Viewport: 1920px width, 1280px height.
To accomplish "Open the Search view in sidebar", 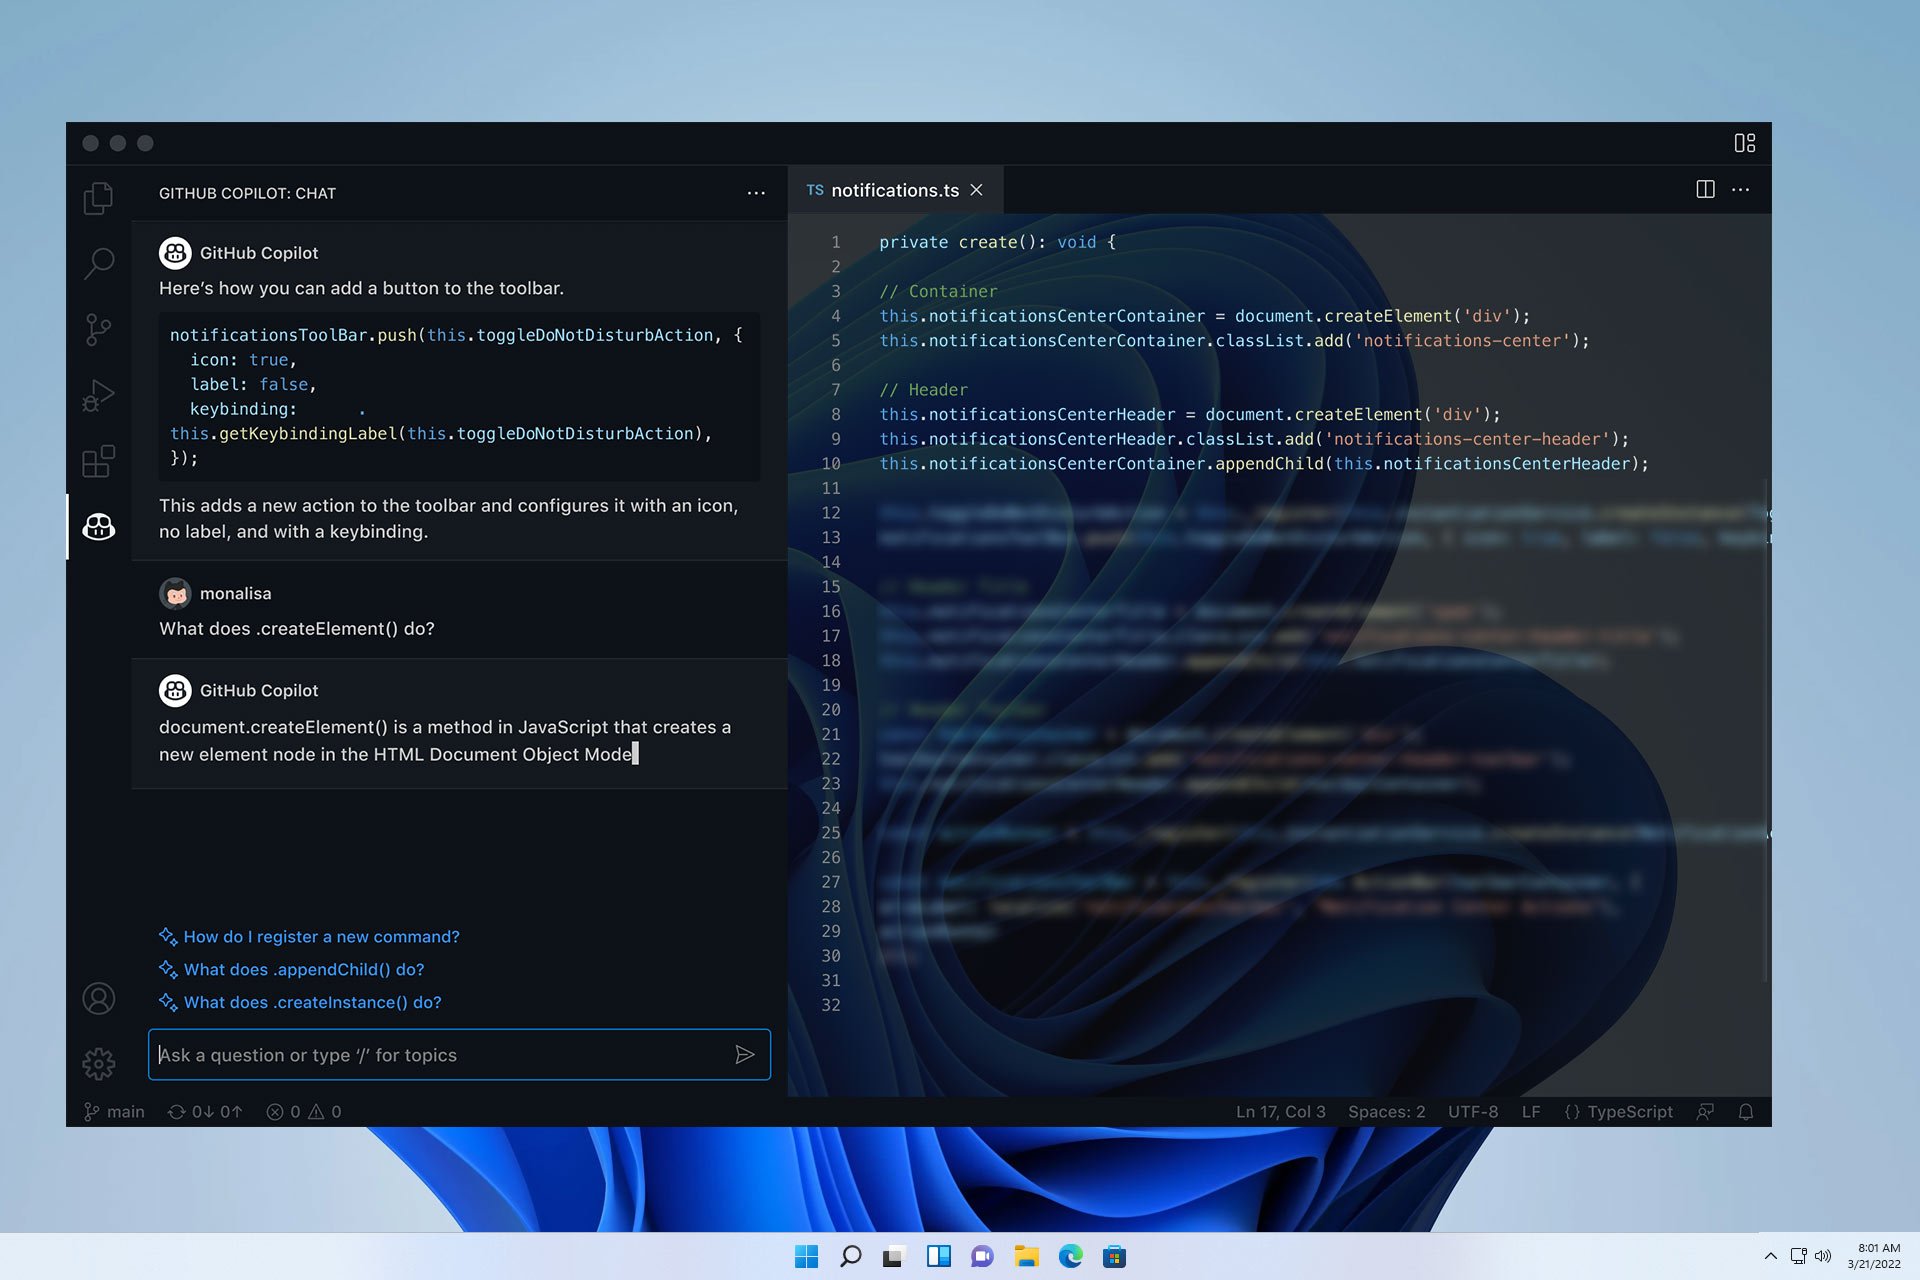I will pyautogui.click(x=98, y=263).
